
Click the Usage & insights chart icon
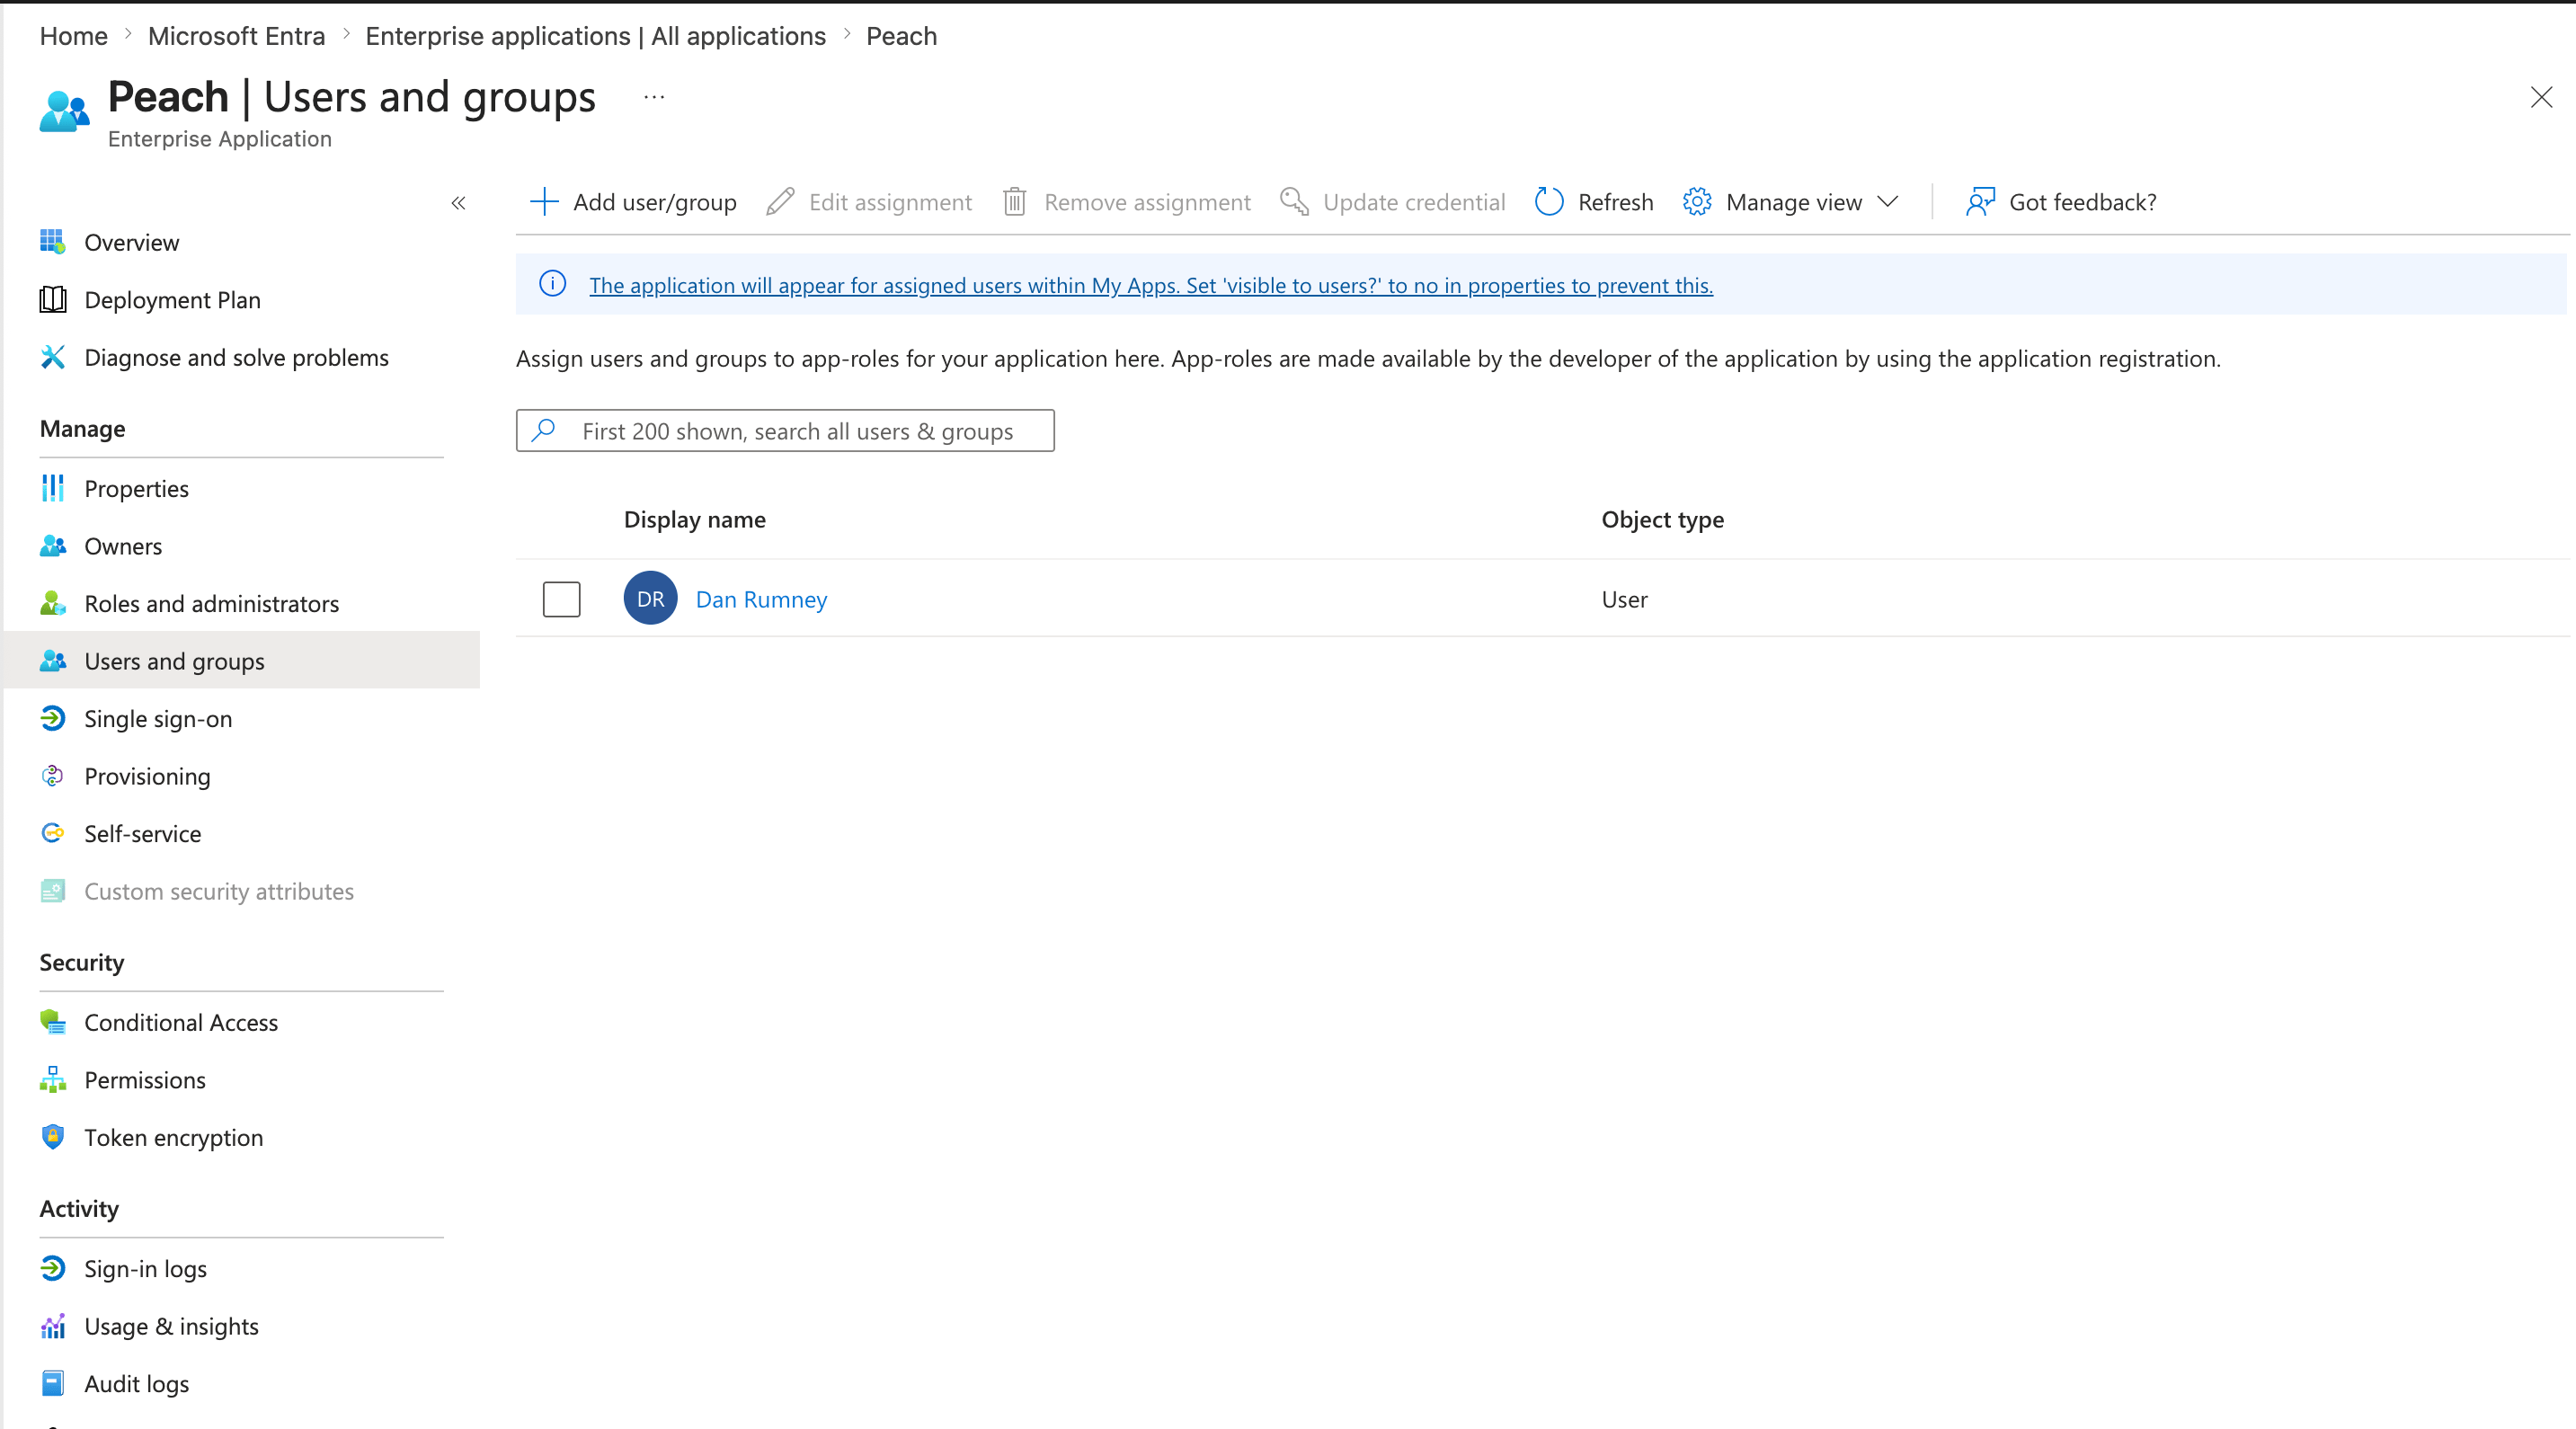[x=53, y=1326]
